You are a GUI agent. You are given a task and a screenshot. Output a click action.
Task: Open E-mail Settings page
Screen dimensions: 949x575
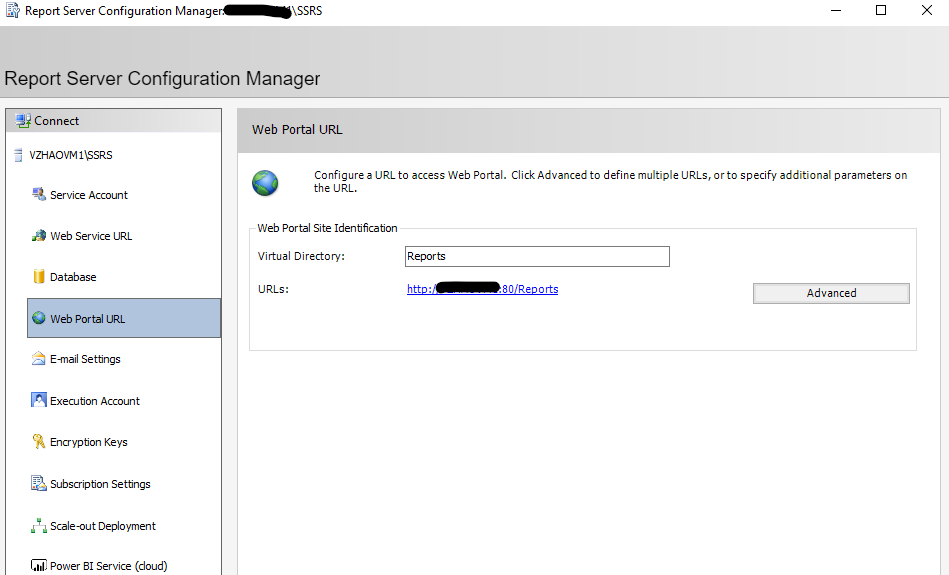coord(85,359)
